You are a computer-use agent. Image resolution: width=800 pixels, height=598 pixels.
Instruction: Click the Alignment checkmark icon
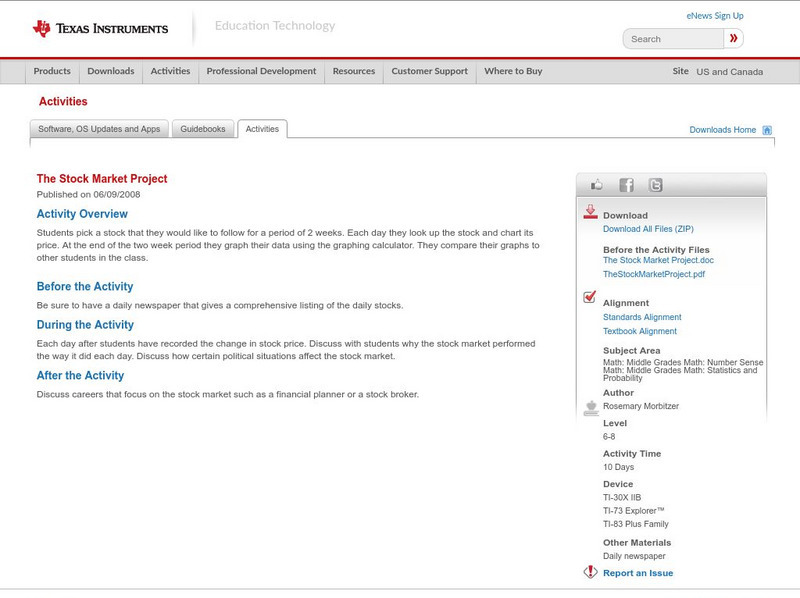point(589,295)
